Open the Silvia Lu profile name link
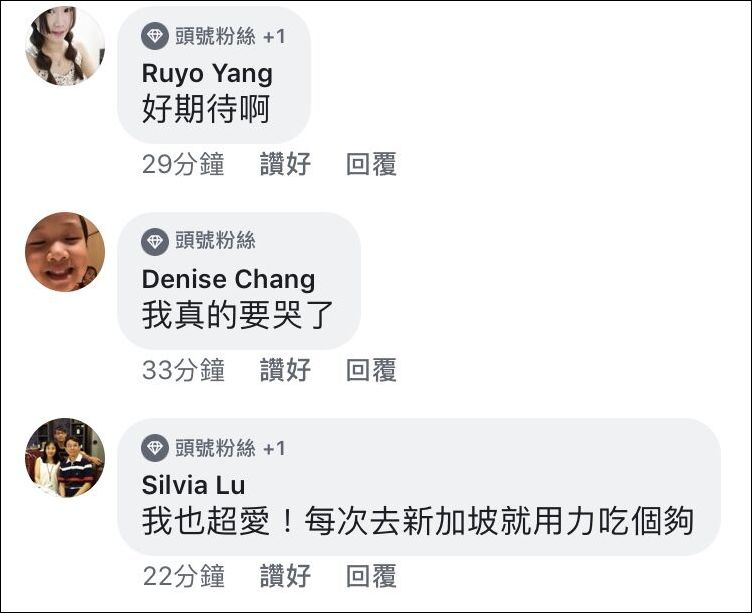The width and height of the screenshot is (752, 613). click(193, 484)
